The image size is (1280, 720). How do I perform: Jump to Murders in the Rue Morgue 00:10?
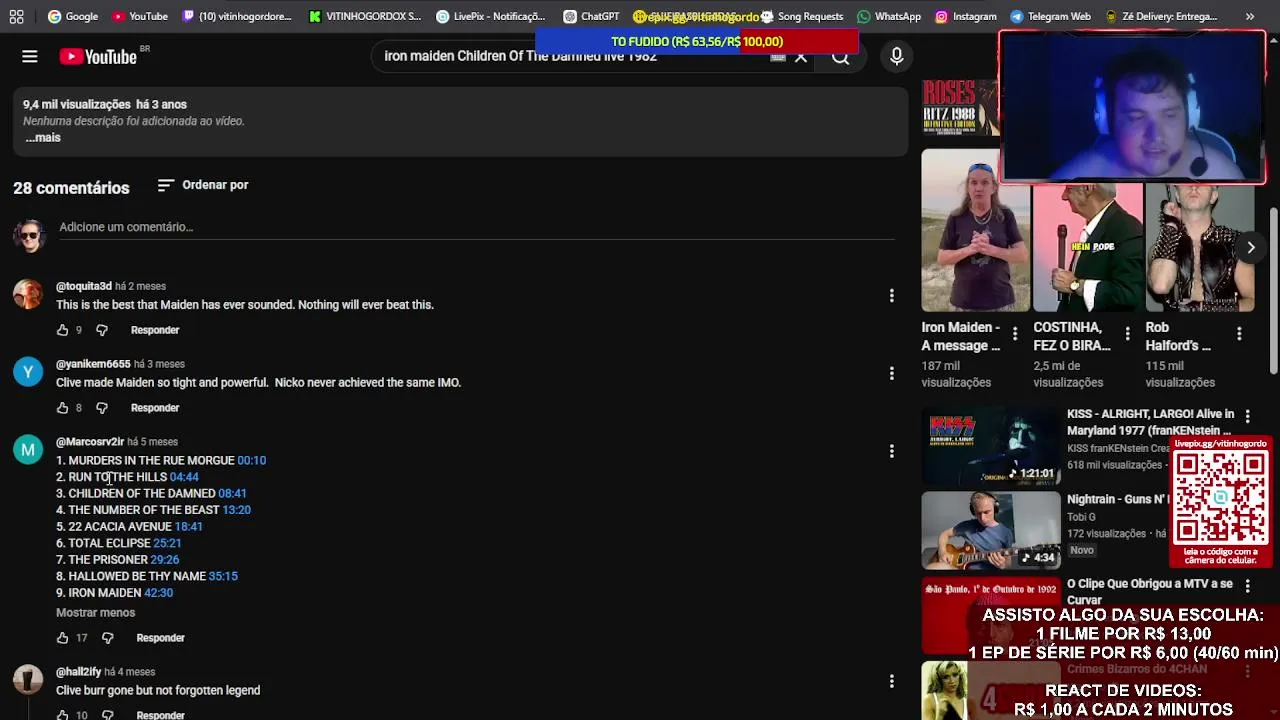251,461
